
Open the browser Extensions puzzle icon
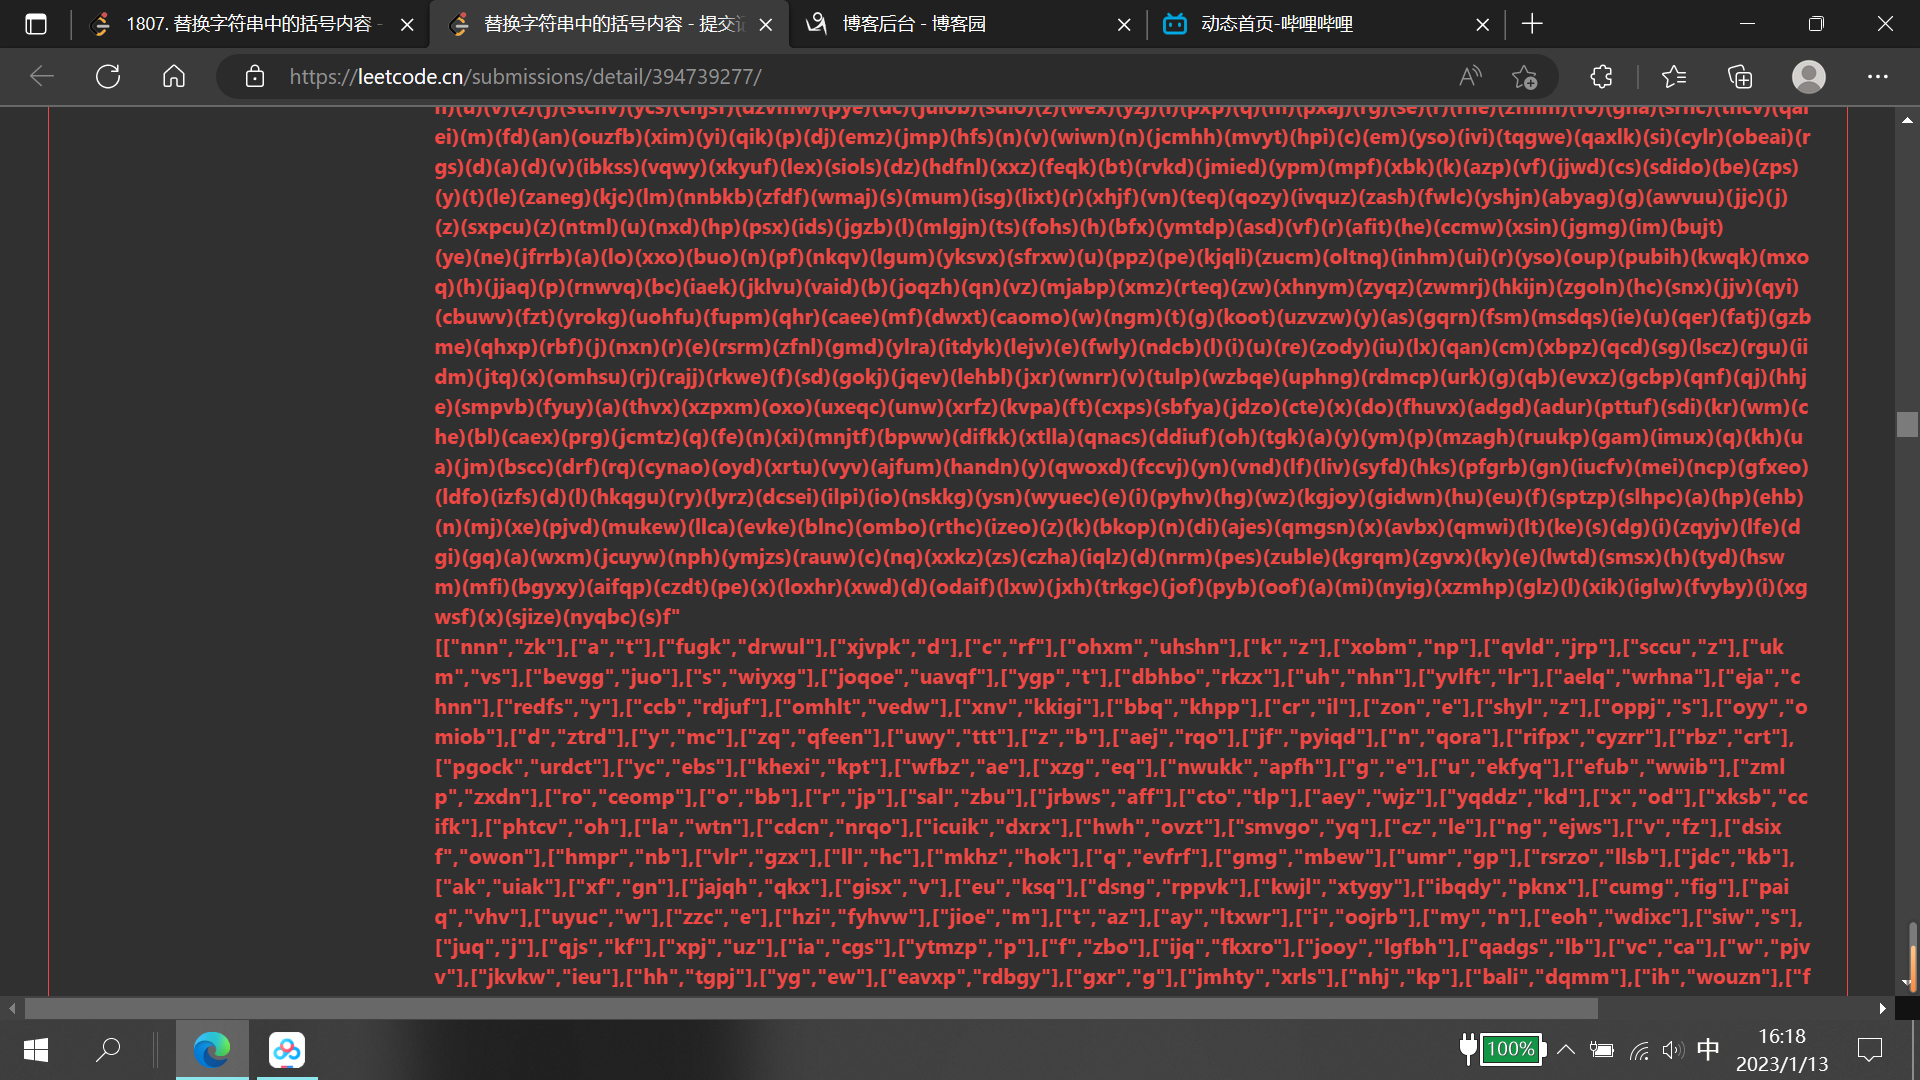pyautogui.click(x=1601, y=76)
